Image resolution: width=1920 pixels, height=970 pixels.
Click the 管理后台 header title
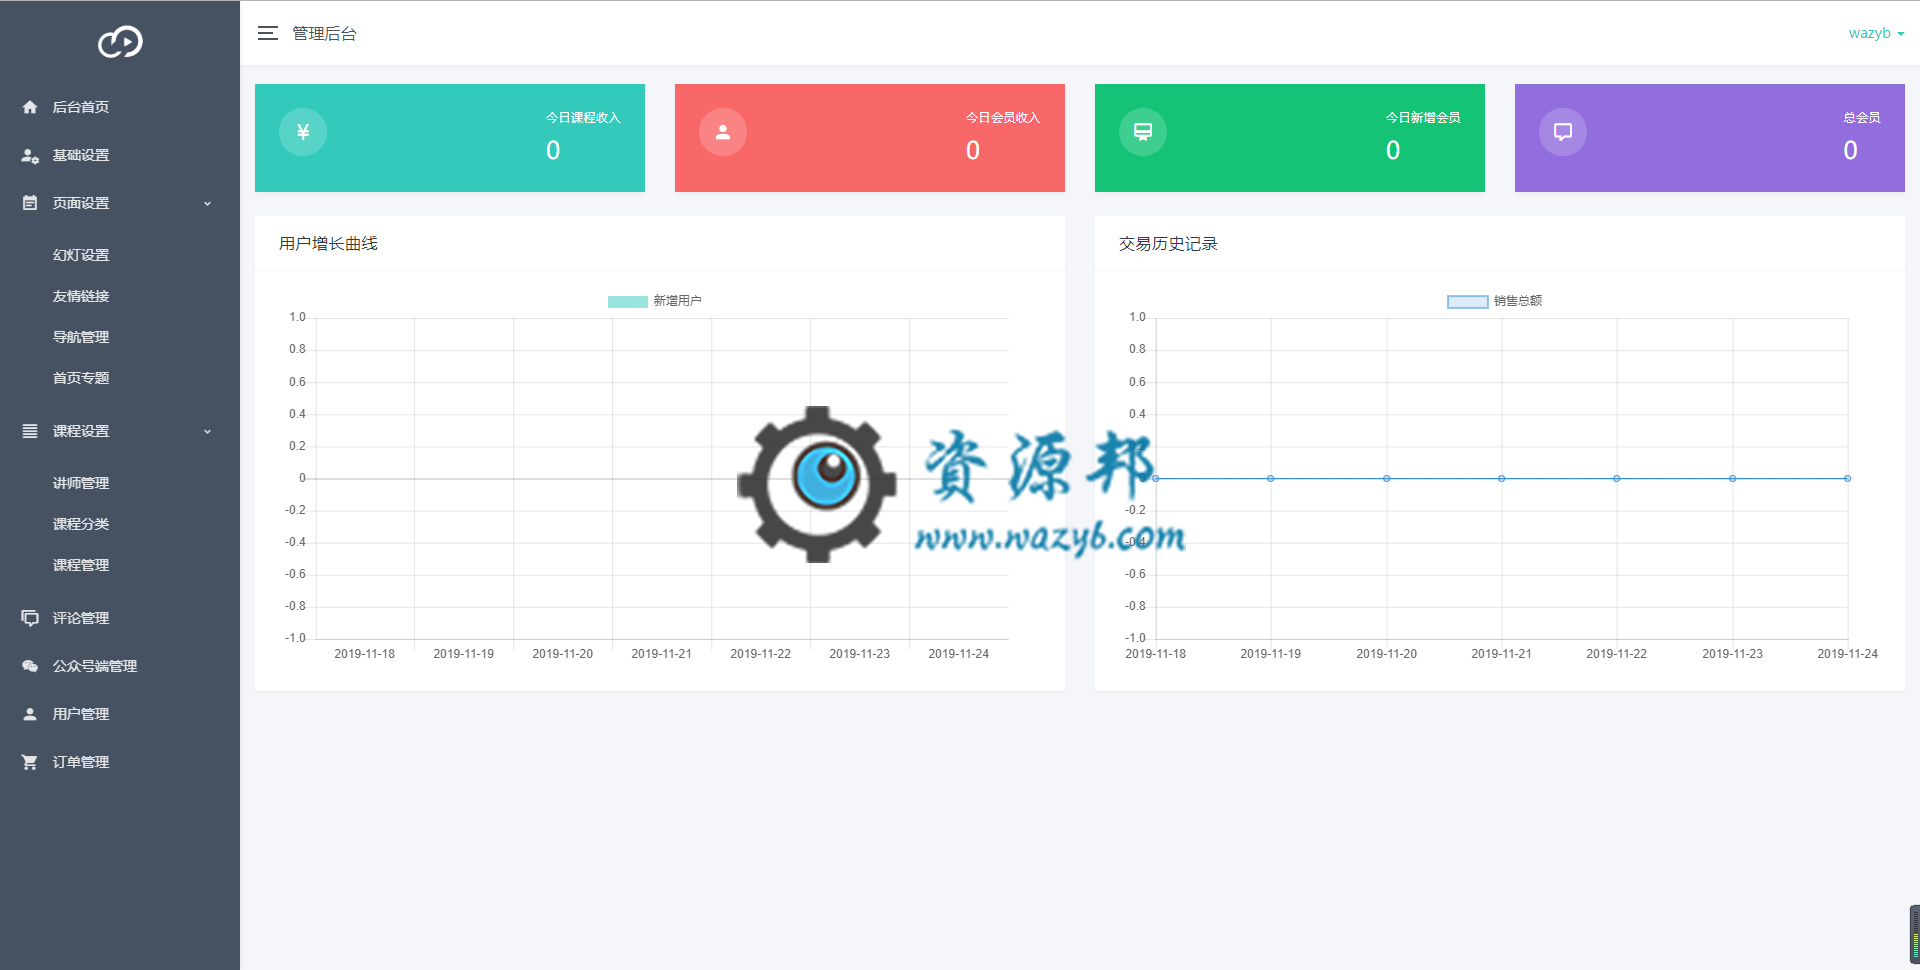coord(324,33)
